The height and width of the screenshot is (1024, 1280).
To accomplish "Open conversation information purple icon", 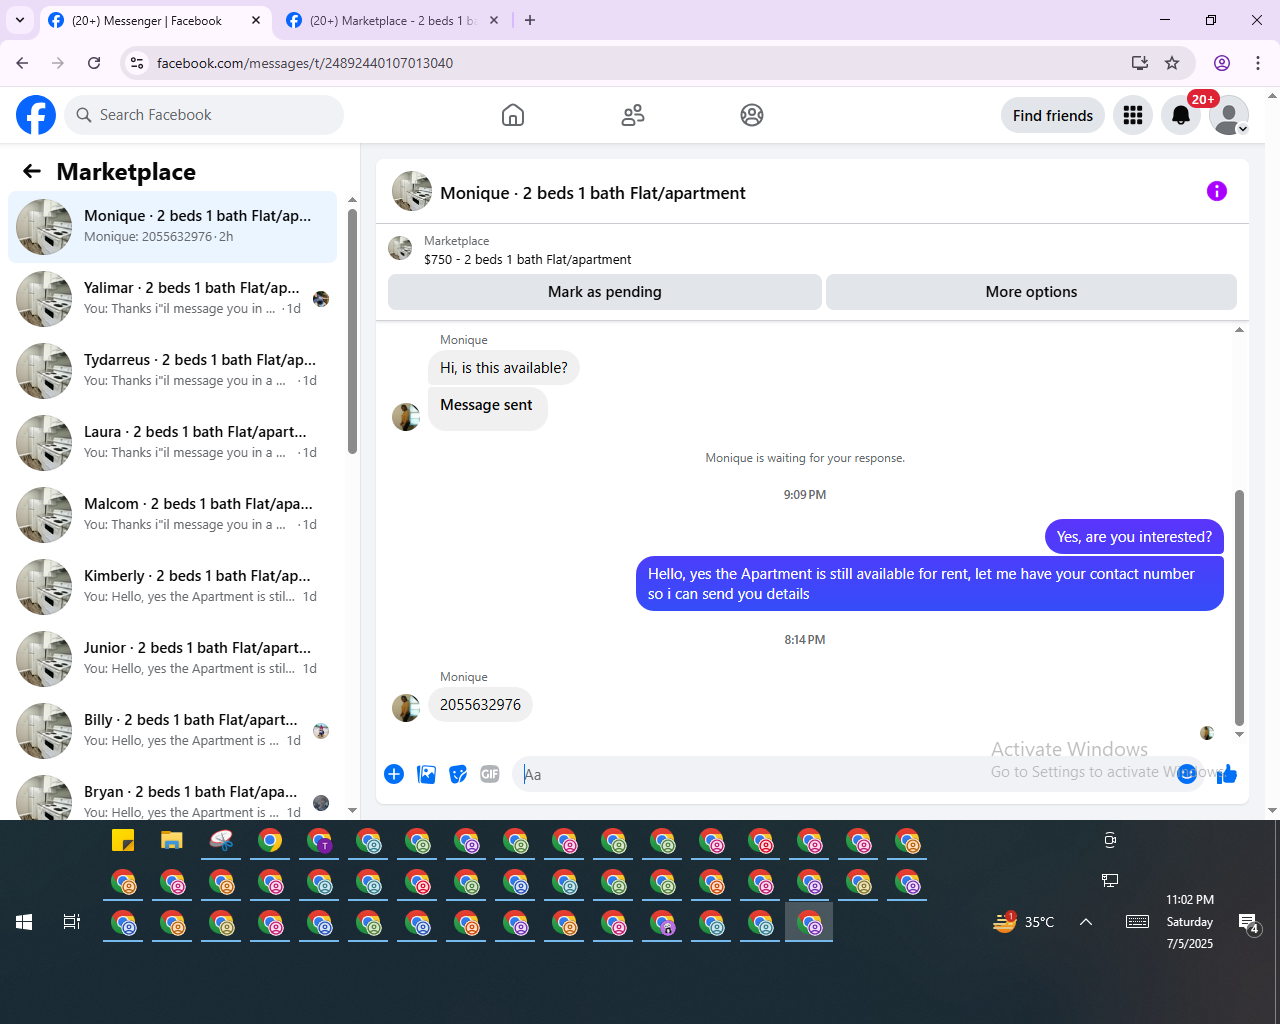I will tap(1217, 191).
